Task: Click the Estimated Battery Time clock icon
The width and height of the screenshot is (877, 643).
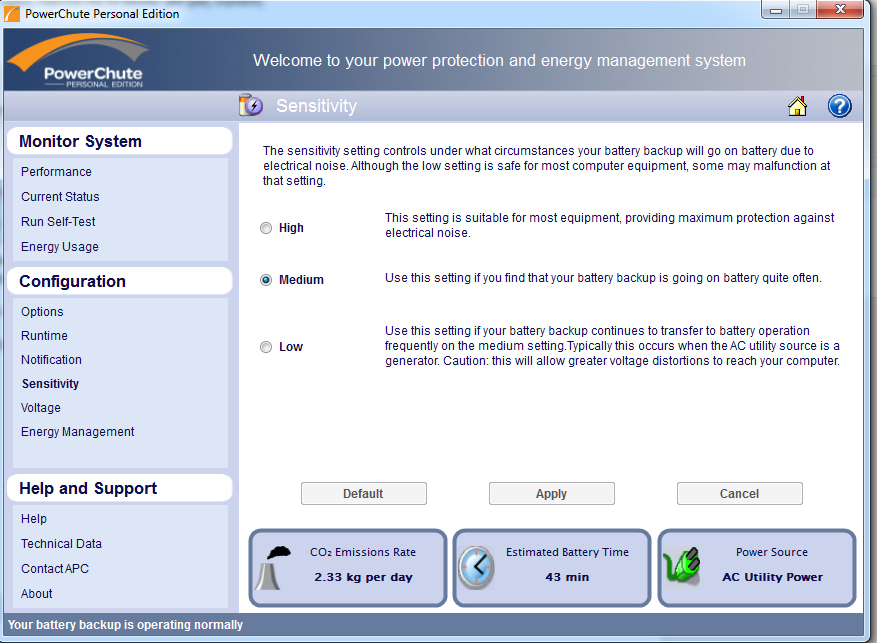Action: click(477, 568)
